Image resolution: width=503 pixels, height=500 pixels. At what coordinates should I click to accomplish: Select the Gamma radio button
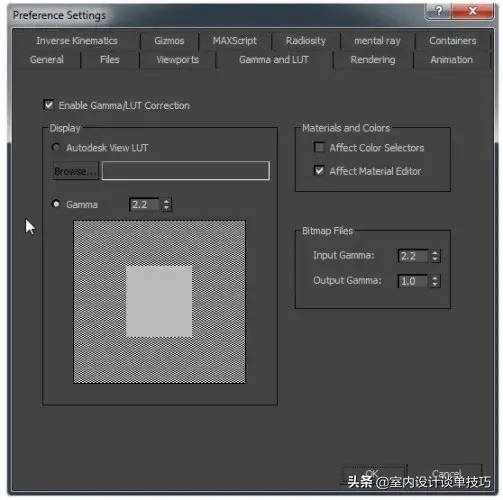56,204
